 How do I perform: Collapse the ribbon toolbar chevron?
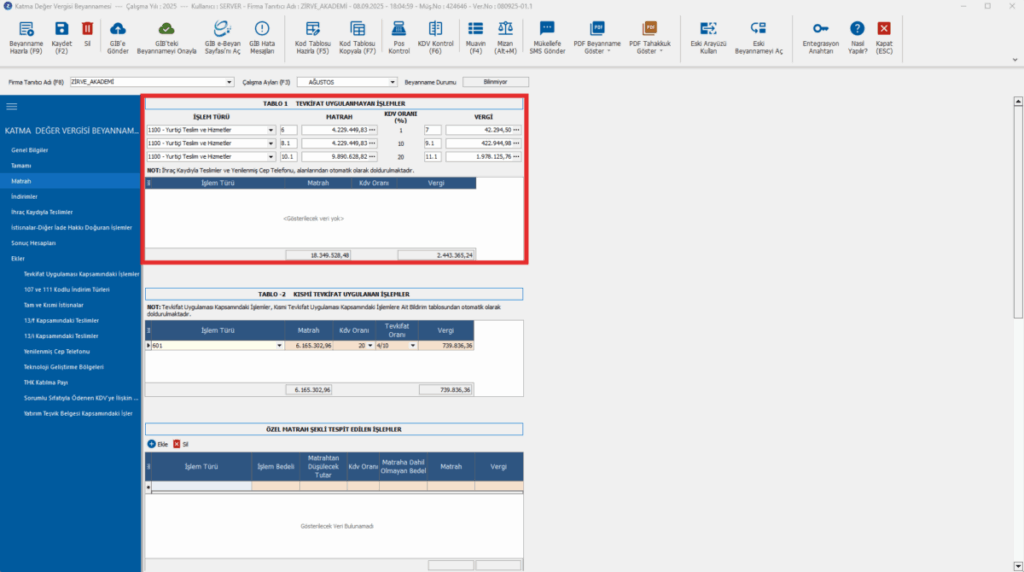click(x=1015, y=59)
